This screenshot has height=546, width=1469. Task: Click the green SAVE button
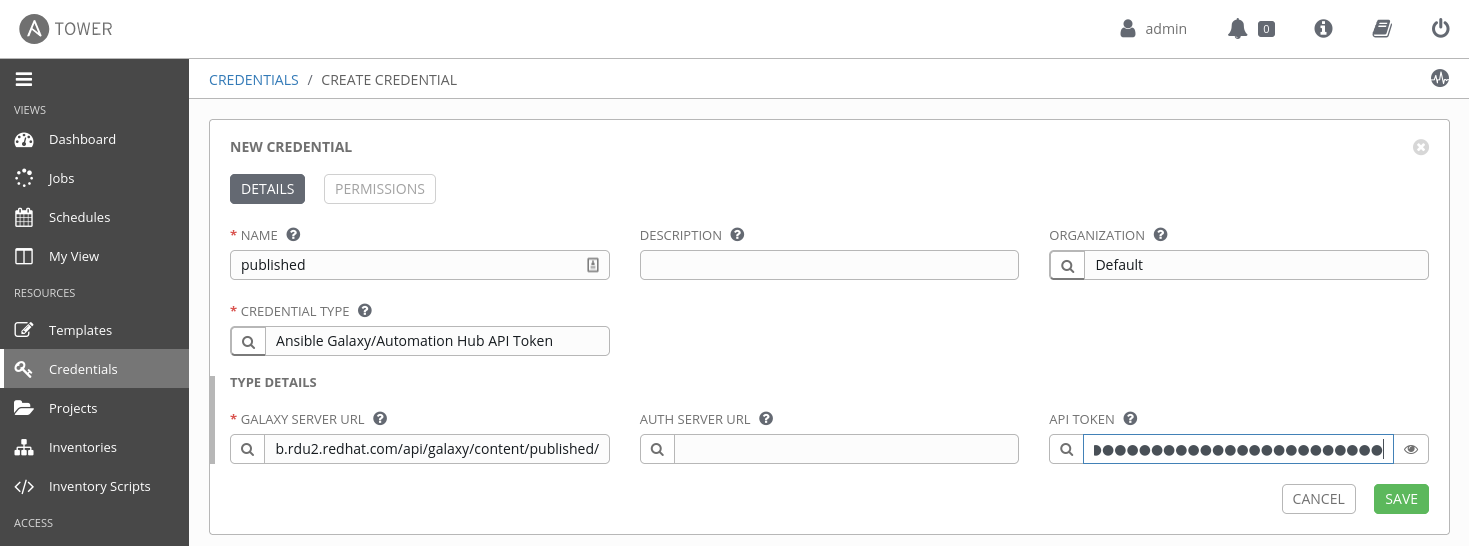1401,499
